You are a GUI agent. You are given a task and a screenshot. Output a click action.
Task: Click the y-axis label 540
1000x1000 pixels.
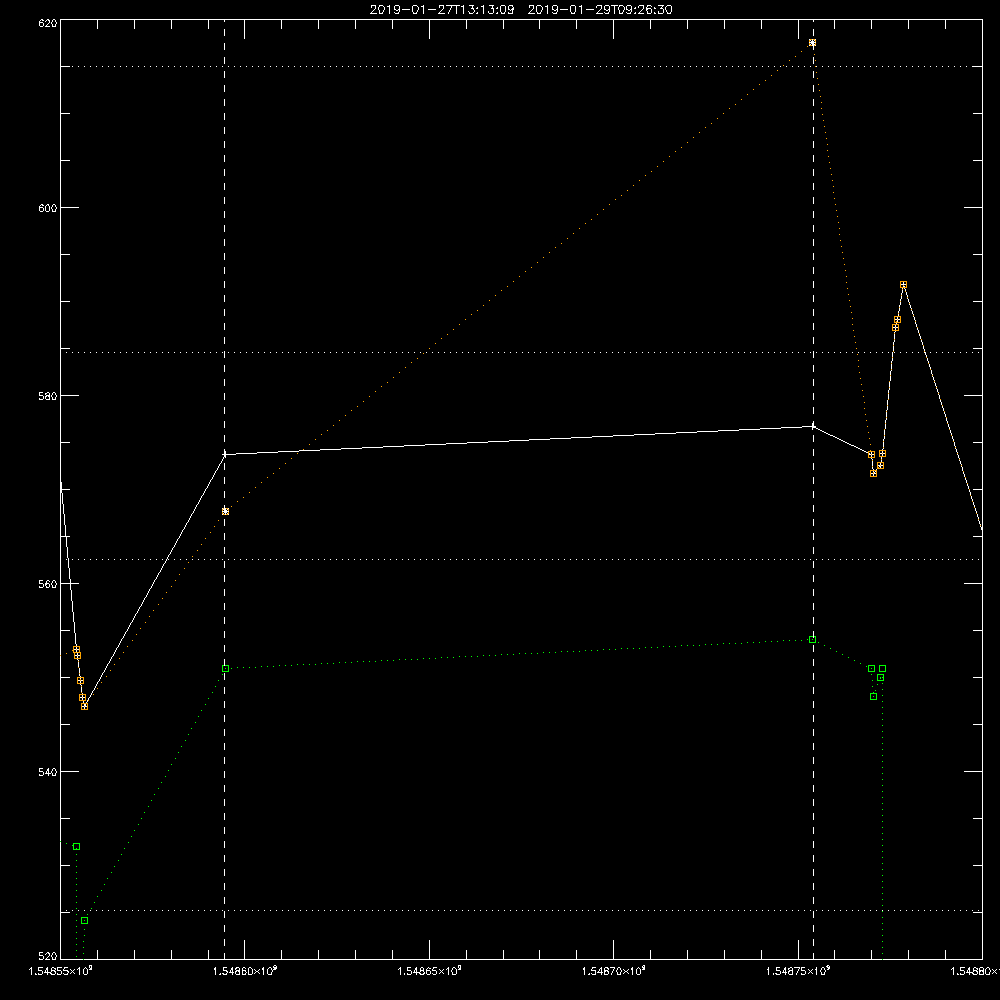(x=48, y=772)
